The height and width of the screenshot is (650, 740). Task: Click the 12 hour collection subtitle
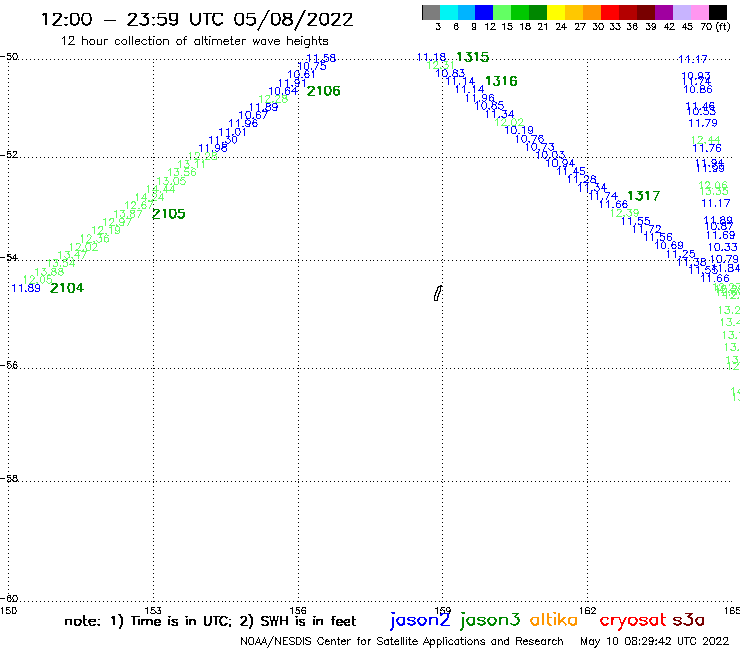pos(194,41)
